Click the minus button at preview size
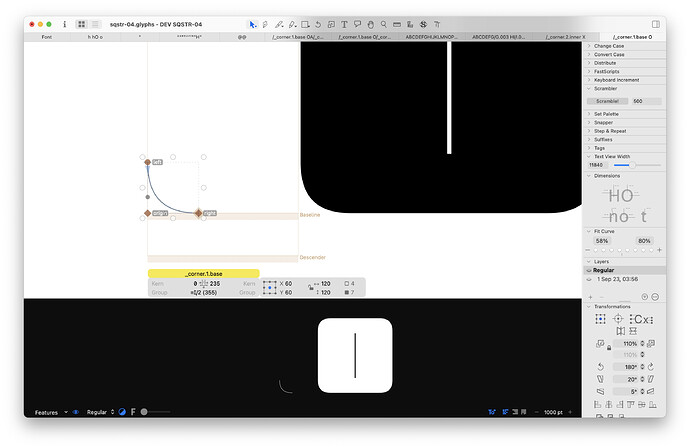690x448 pixels. point(536,412)
